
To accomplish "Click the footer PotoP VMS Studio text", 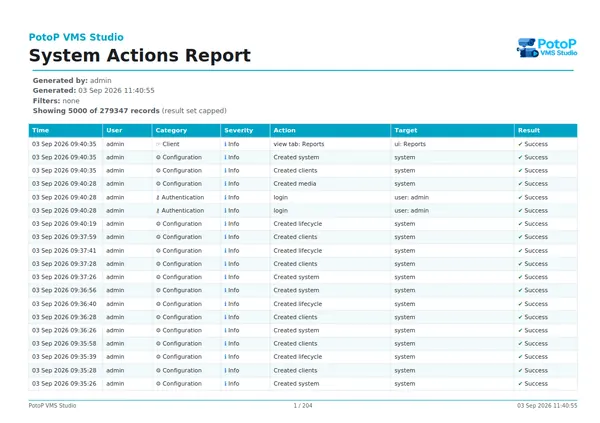I will 52,405.
